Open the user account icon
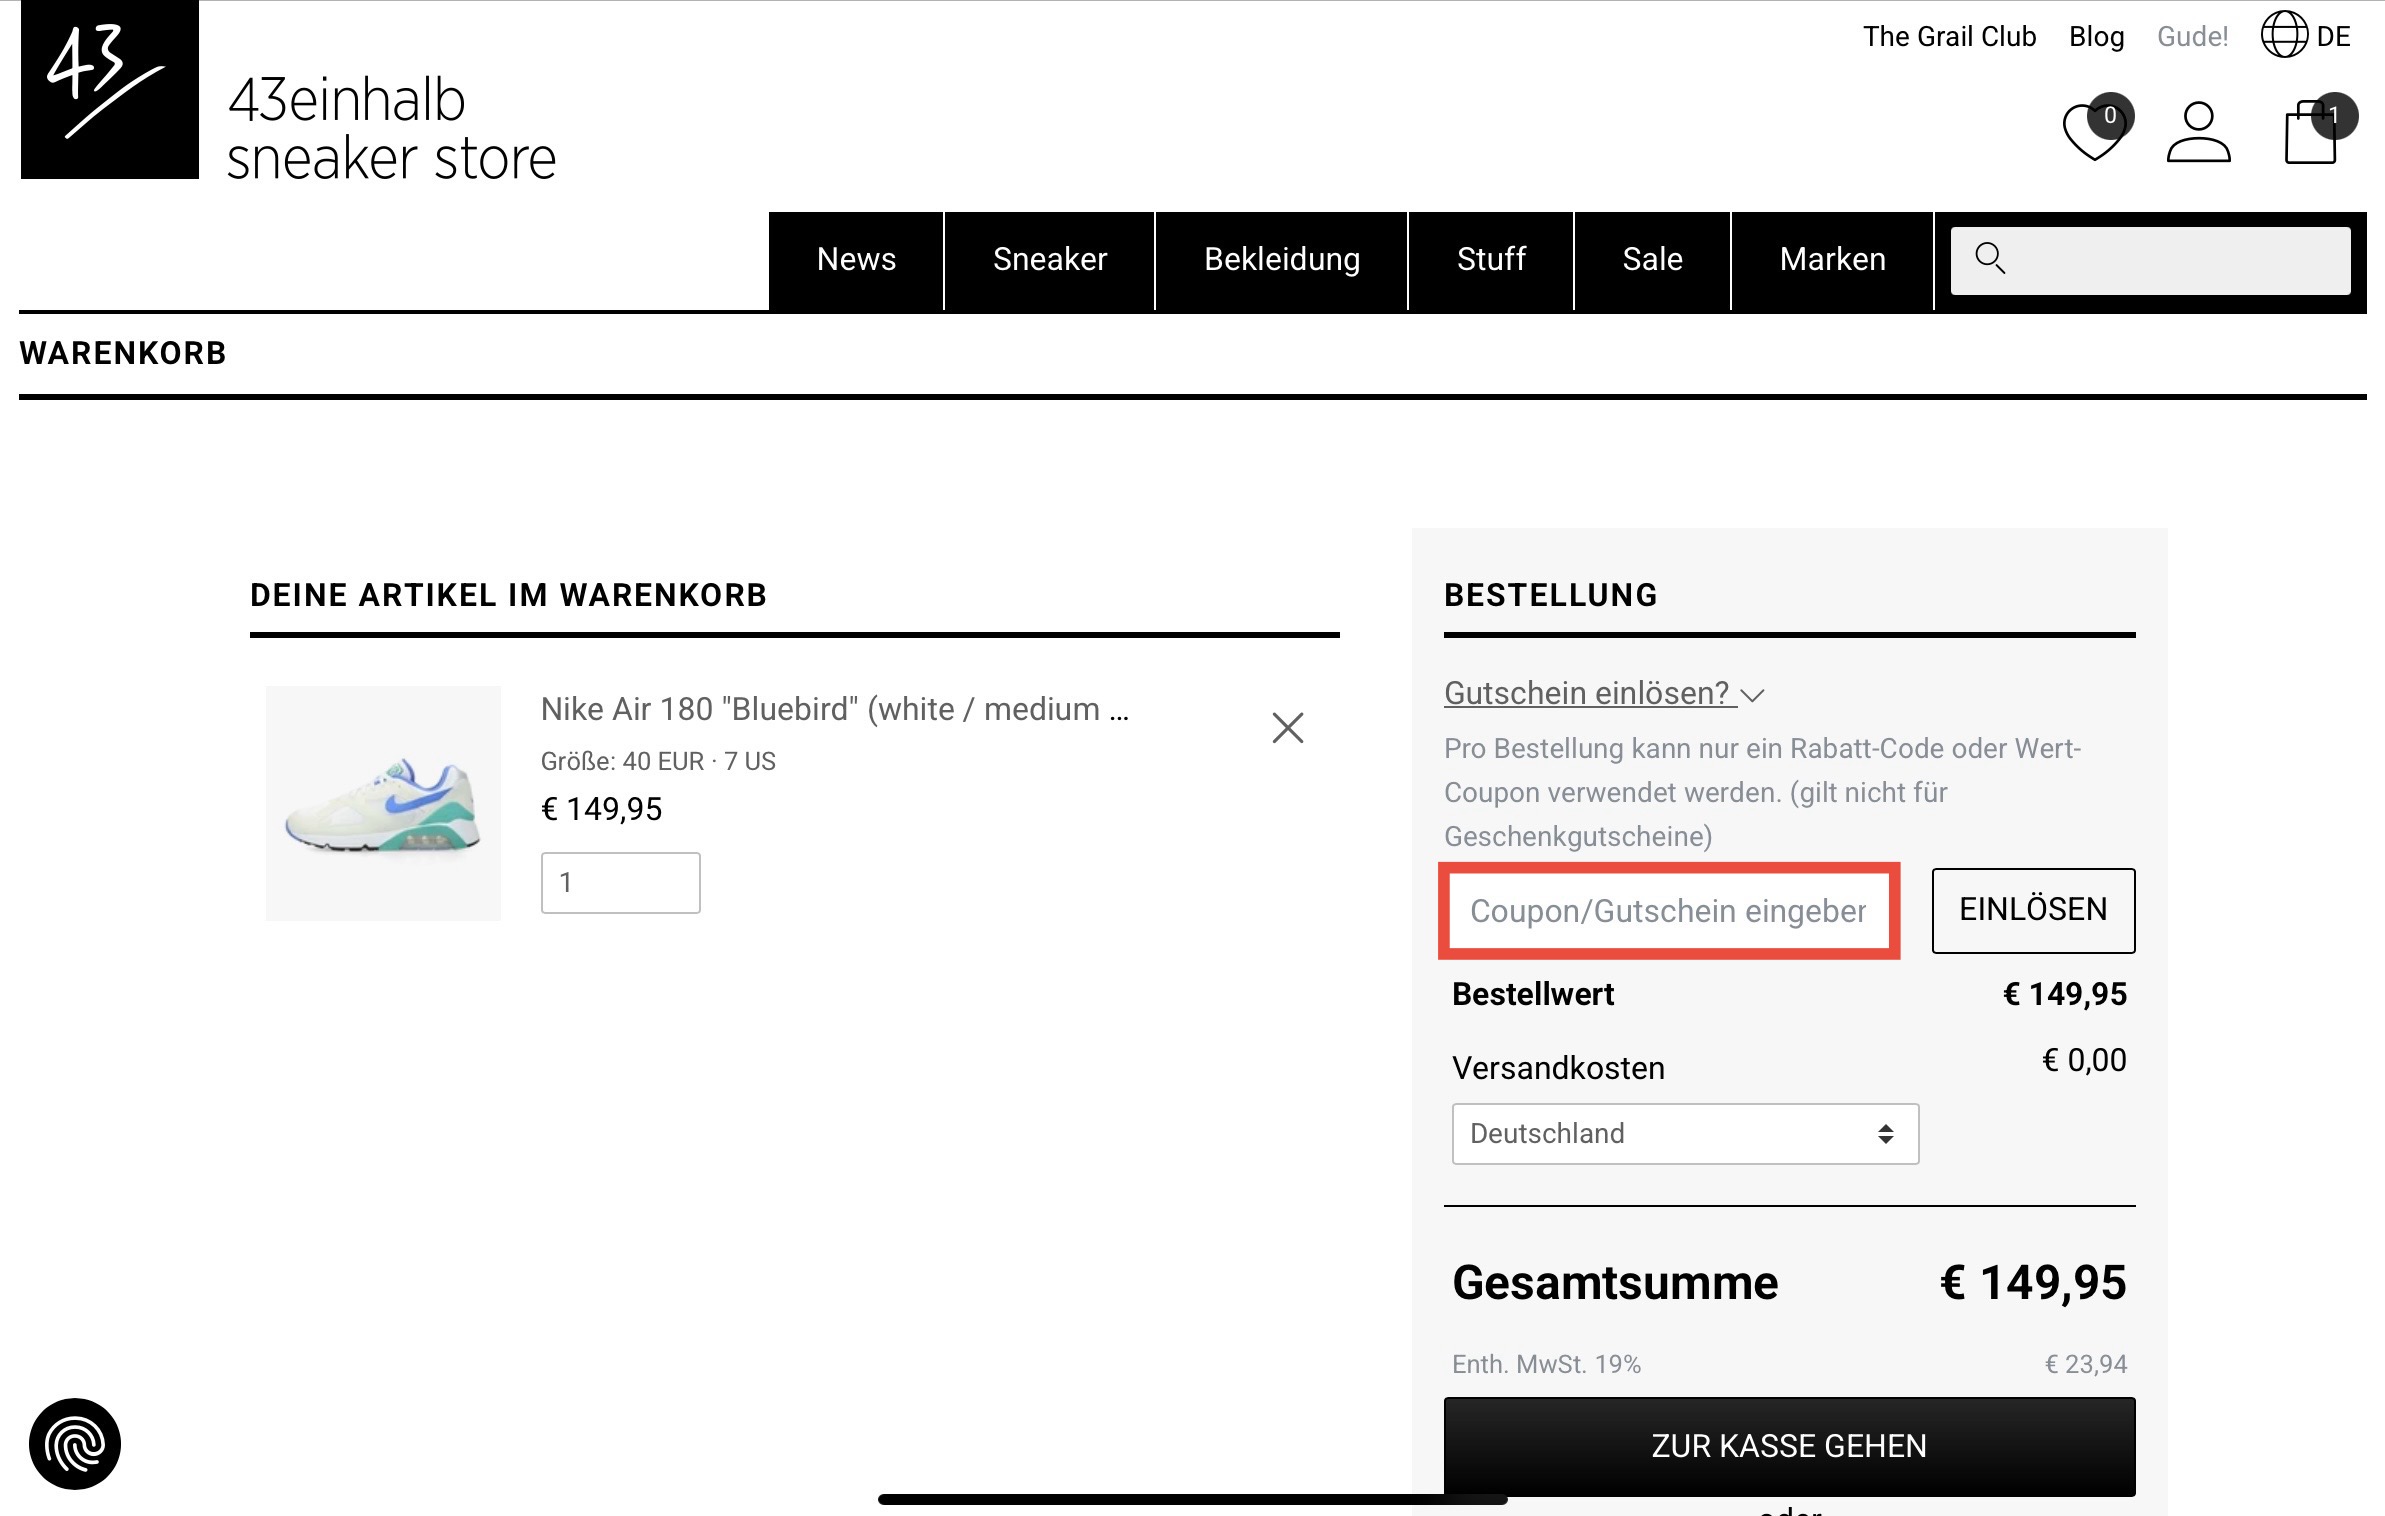 2198,132
